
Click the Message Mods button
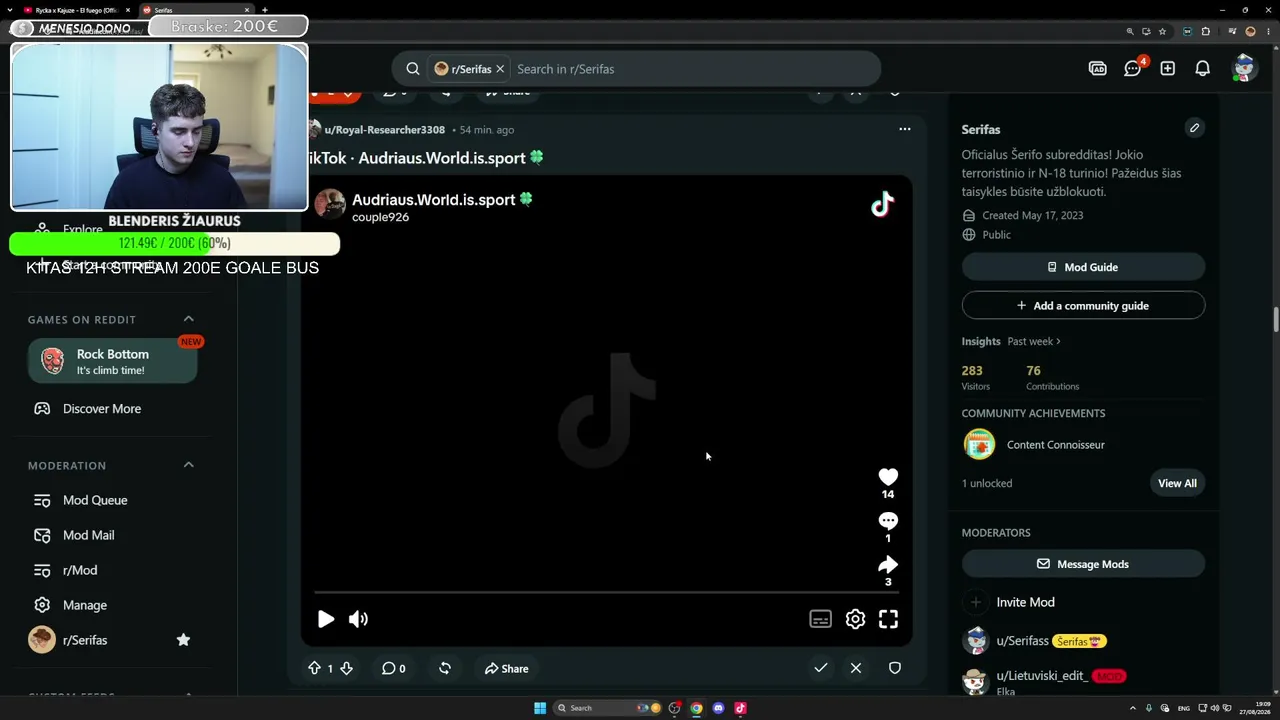[1083, 564]
